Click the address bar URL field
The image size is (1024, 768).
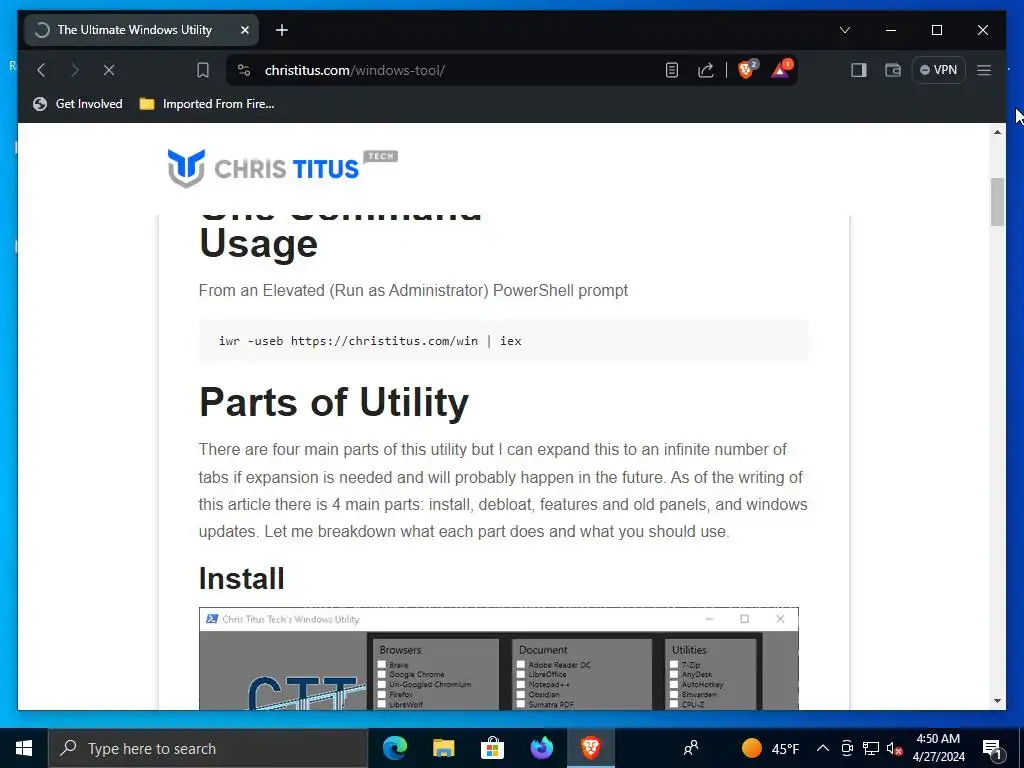(451, 70)
